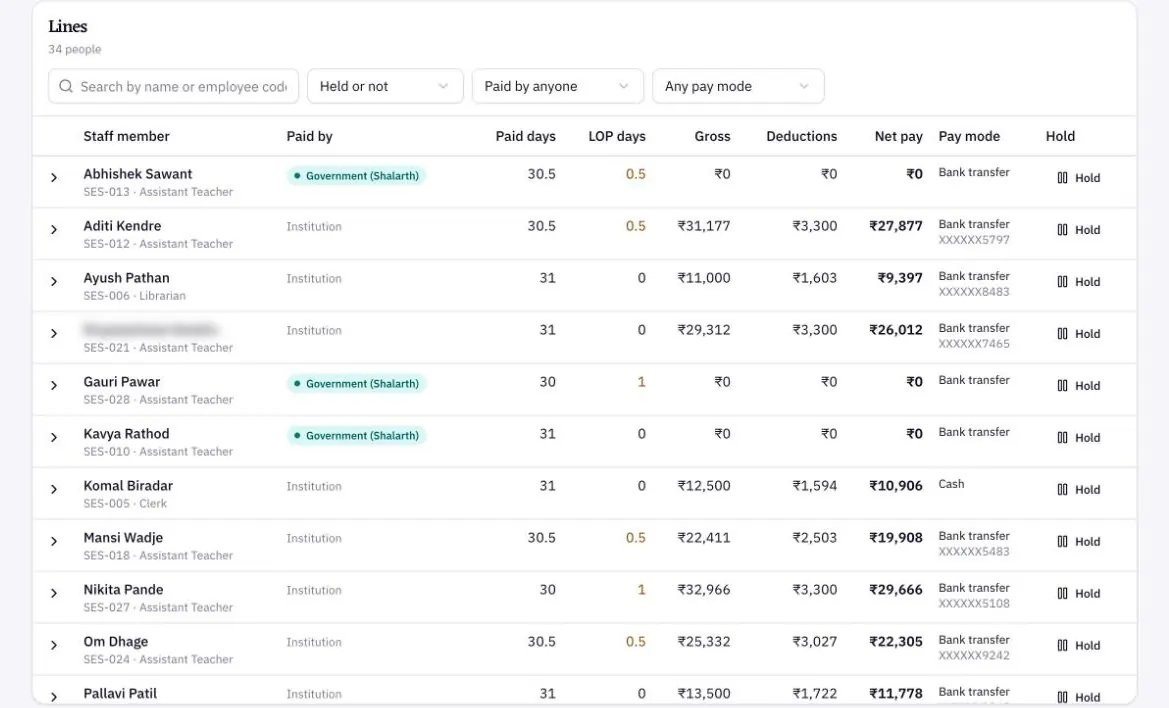Hold payment for SES-021 Assistant Teacher
This screenshot has height=708, width=1169.
click(1078, 334)
